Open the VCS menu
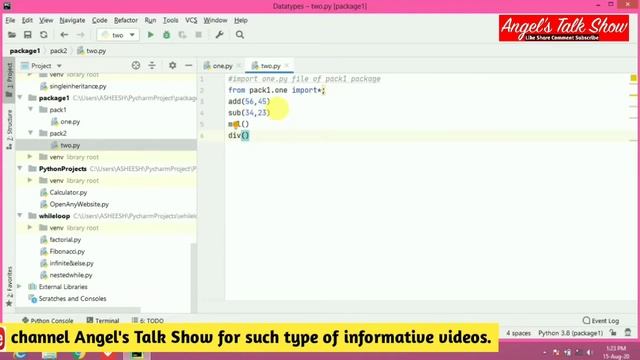Viewport: 640px width, 360px height. pyautogui.click(x=191, y=20)
